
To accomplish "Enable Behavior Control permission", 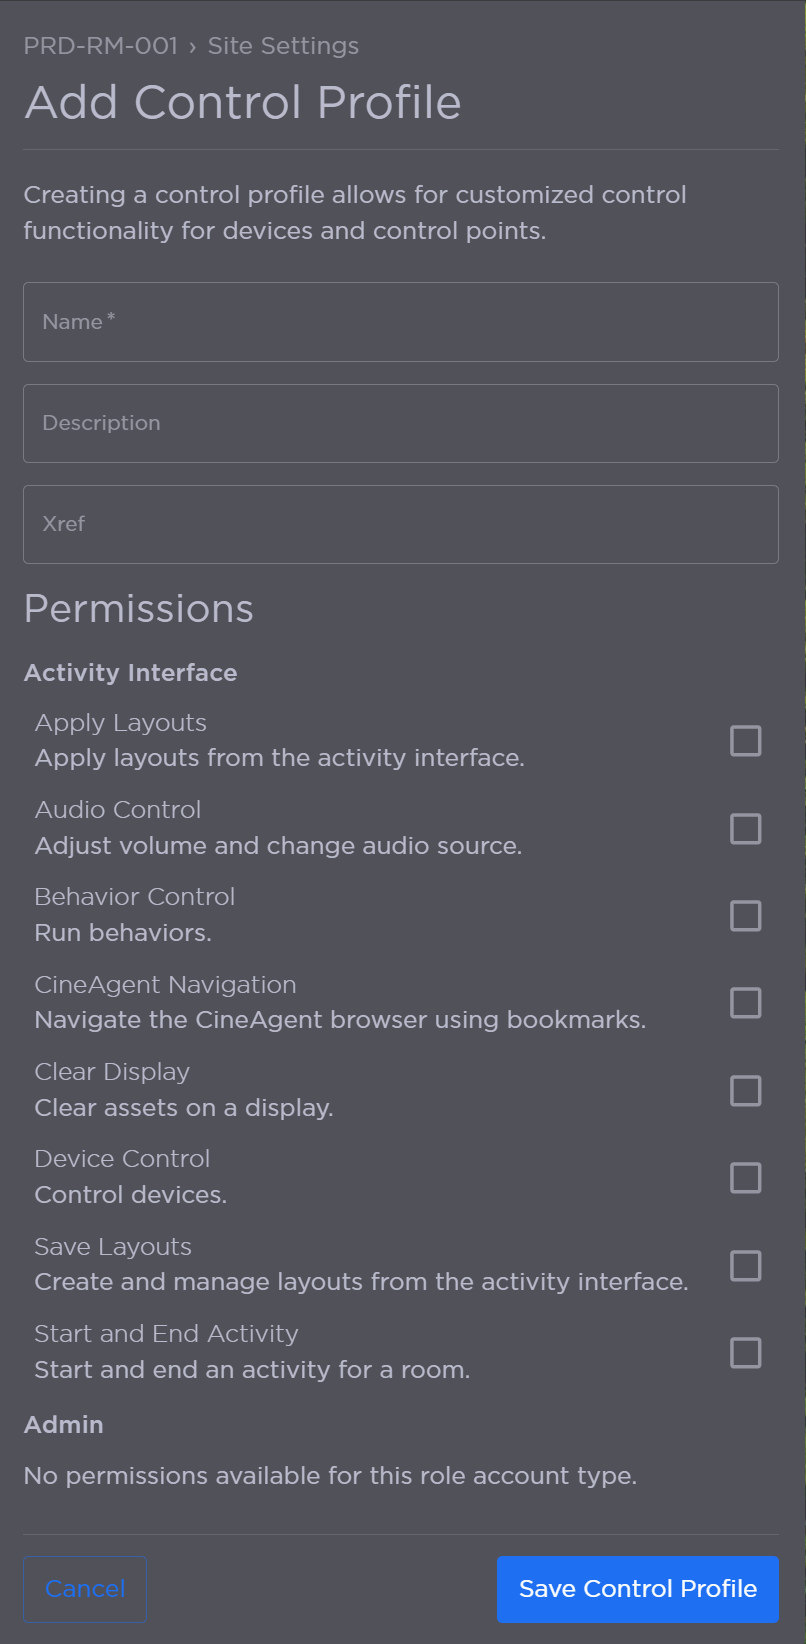I will 745,915.
